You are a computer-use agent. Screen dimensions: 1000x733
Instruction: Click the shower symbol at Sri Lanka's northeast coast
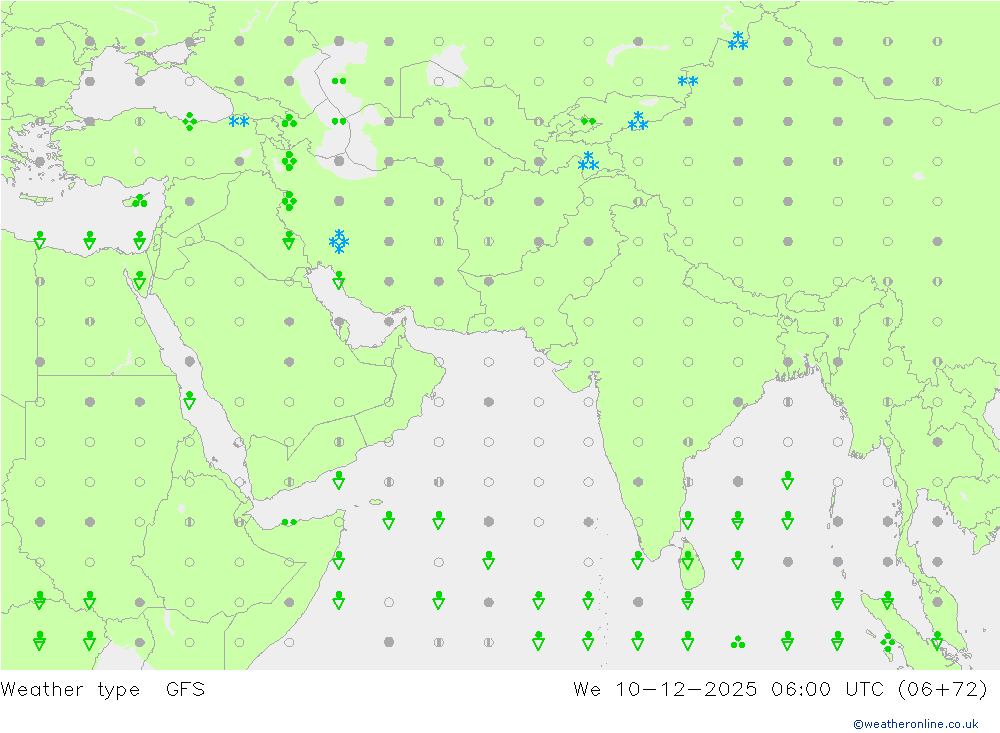688,521
